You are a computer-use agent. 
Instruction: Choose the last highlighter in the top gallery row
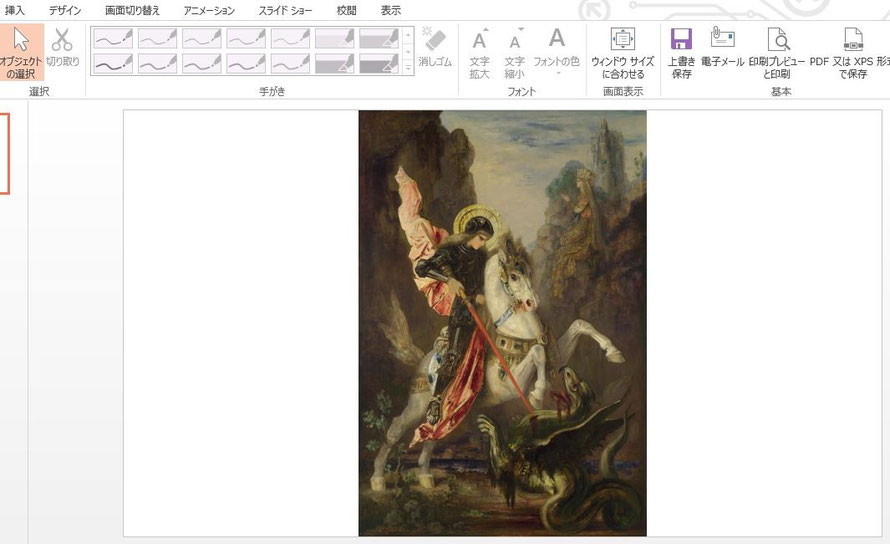pyautogui.click(x=379, y=39)
